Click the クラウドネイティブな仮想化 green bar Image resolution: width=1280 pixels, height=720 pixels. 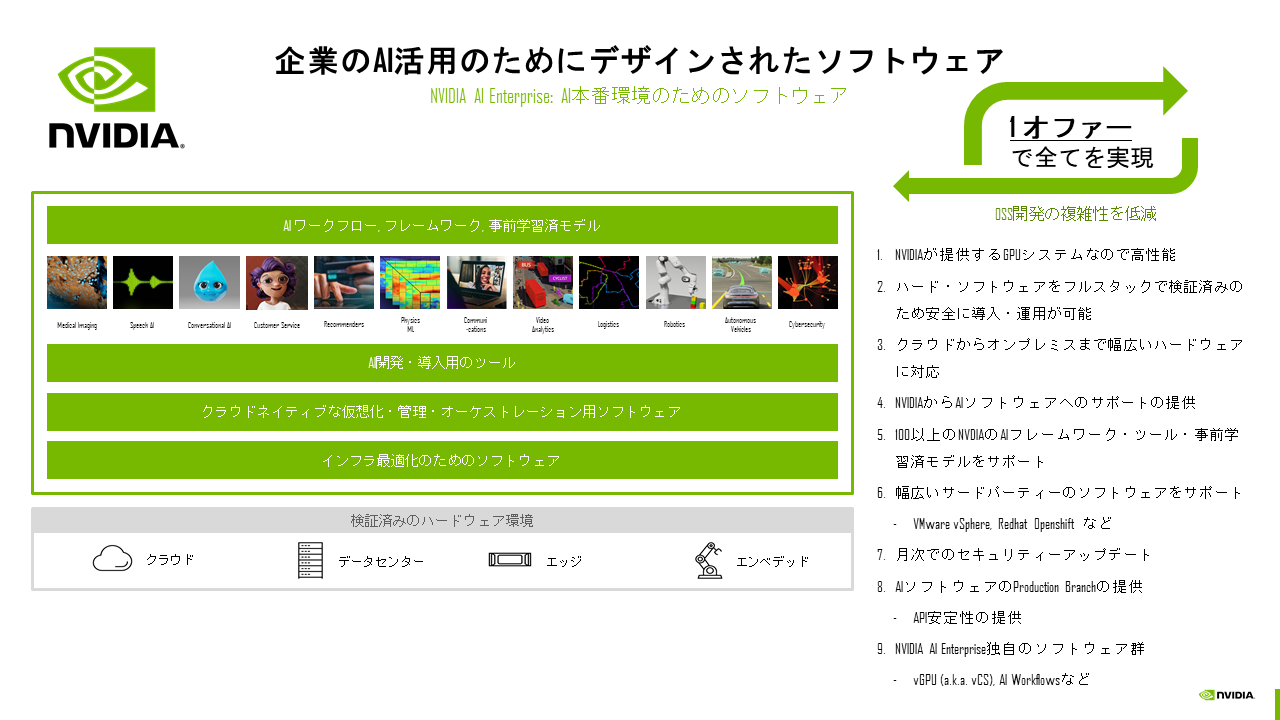tap(442, 412)
